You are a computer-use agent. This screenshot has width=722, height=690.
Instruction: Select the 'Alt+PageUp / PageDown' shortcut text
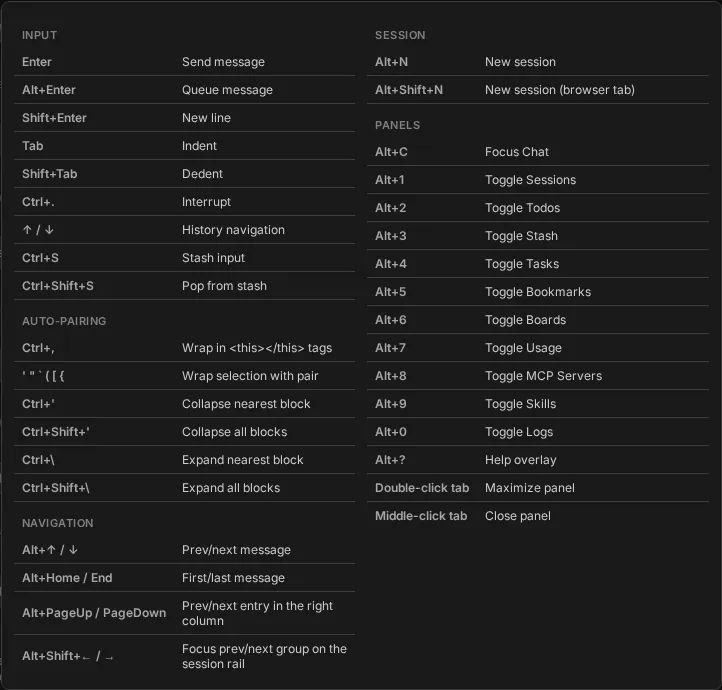click(x=94, y=613)
